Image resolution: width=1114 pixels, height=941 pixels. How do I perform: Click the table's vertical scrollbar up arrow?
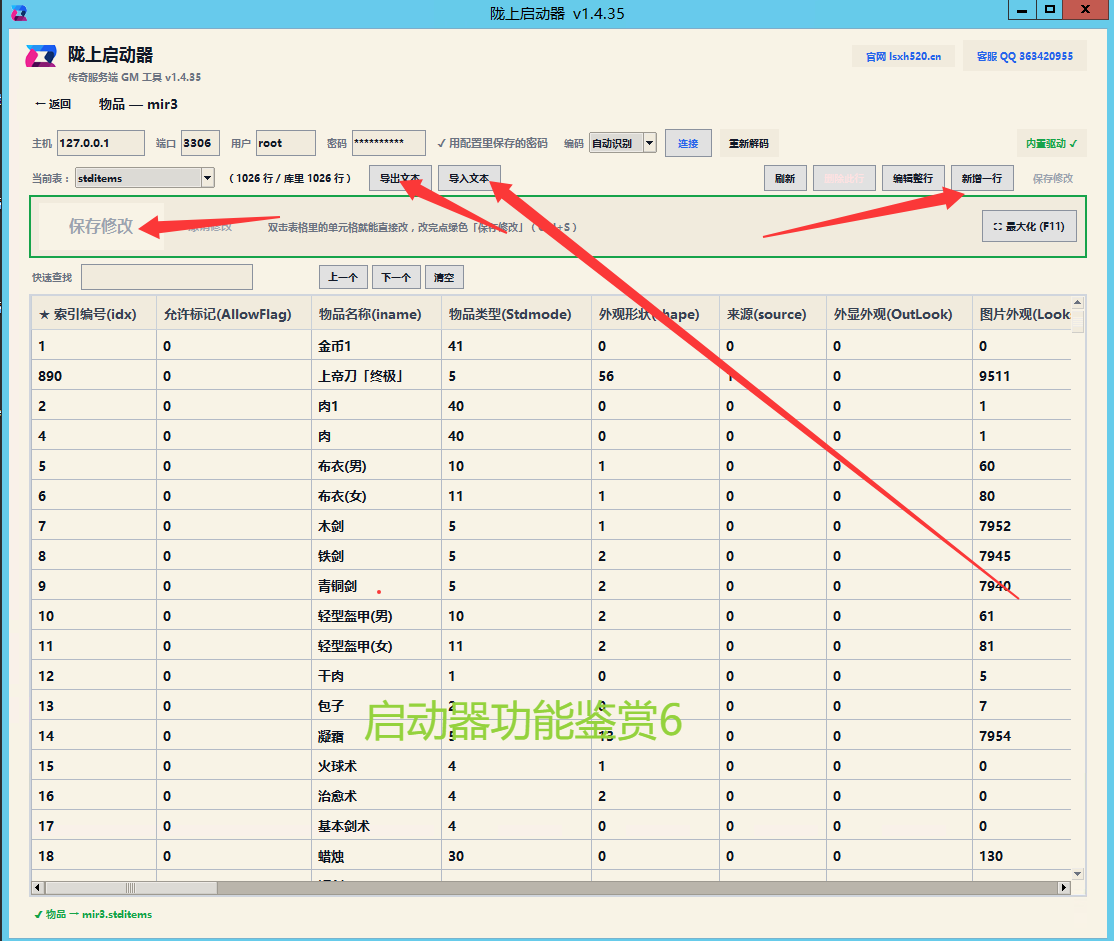pos(1078,303)
